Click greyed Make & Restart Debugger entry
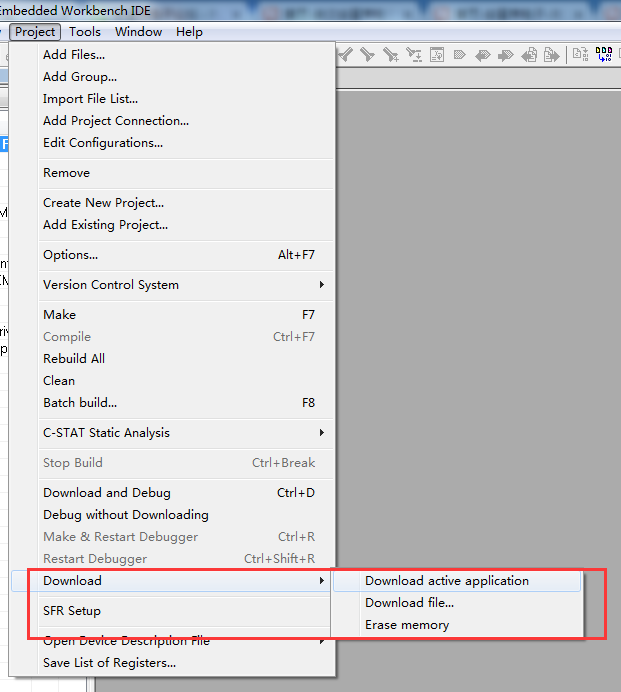The image size is (621, 692). (172, 537)
